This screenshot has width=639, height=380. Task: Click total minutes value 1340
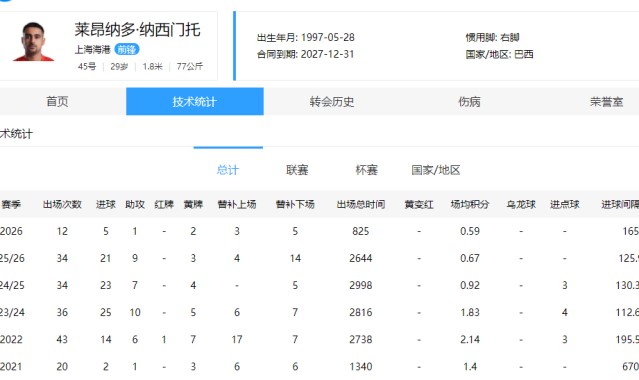coord(361,367)
